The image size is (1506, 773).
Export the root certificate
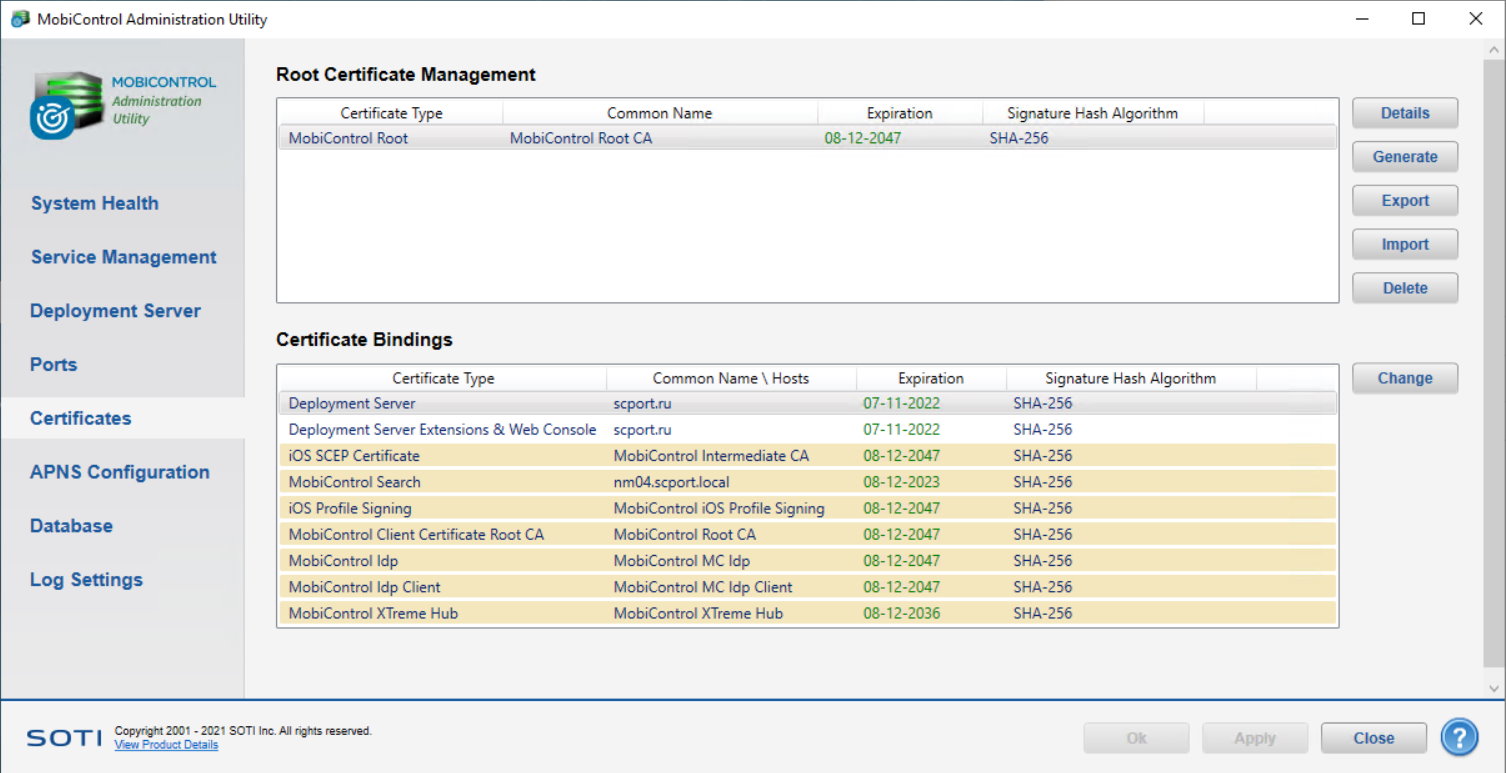pyautogui.click(x=1404, y=201)
